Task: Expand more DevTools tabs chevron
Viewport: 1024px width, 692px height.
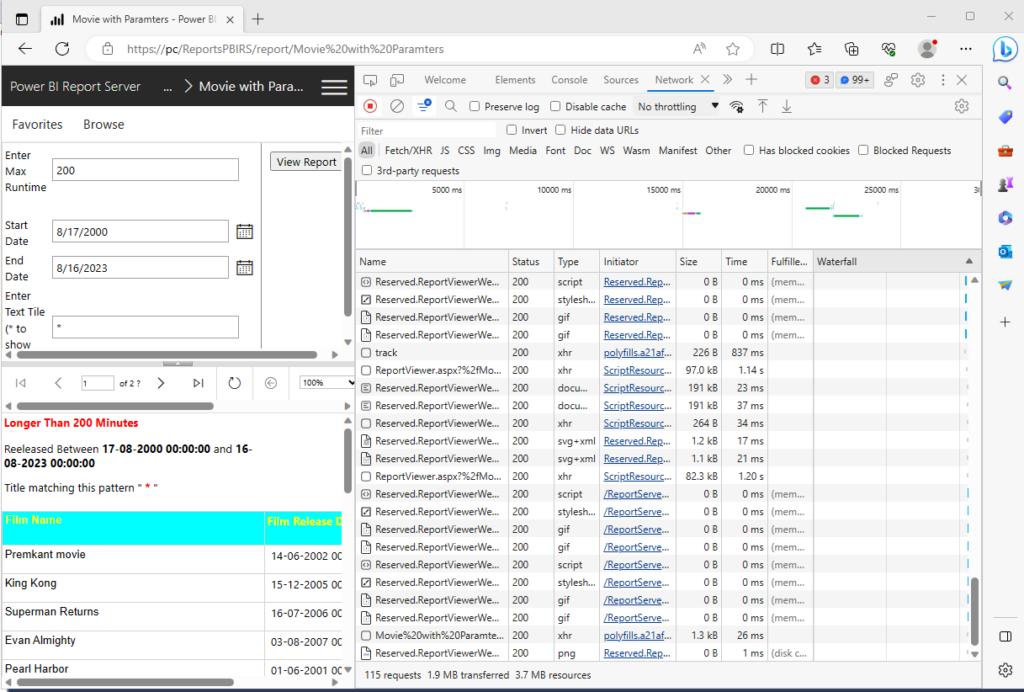Action: tap(728, 80)
